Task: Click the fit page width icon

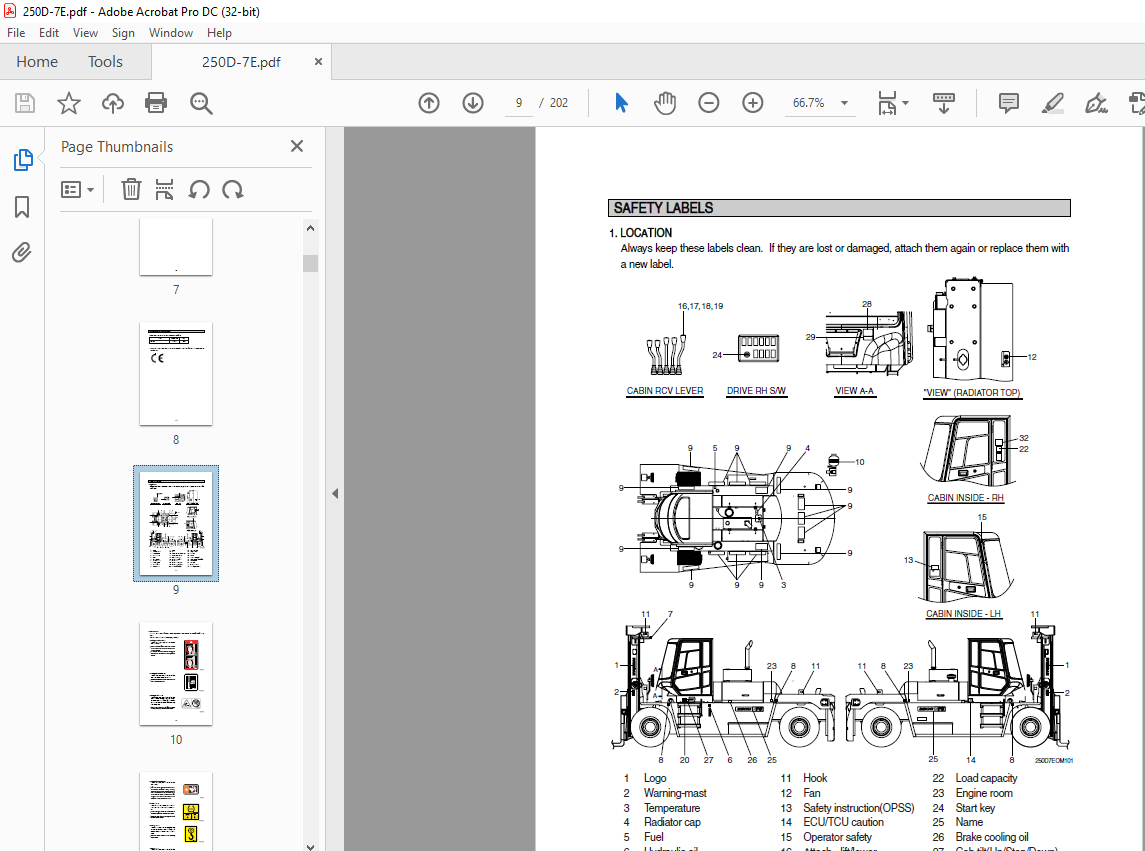Action: click(886, 103)
